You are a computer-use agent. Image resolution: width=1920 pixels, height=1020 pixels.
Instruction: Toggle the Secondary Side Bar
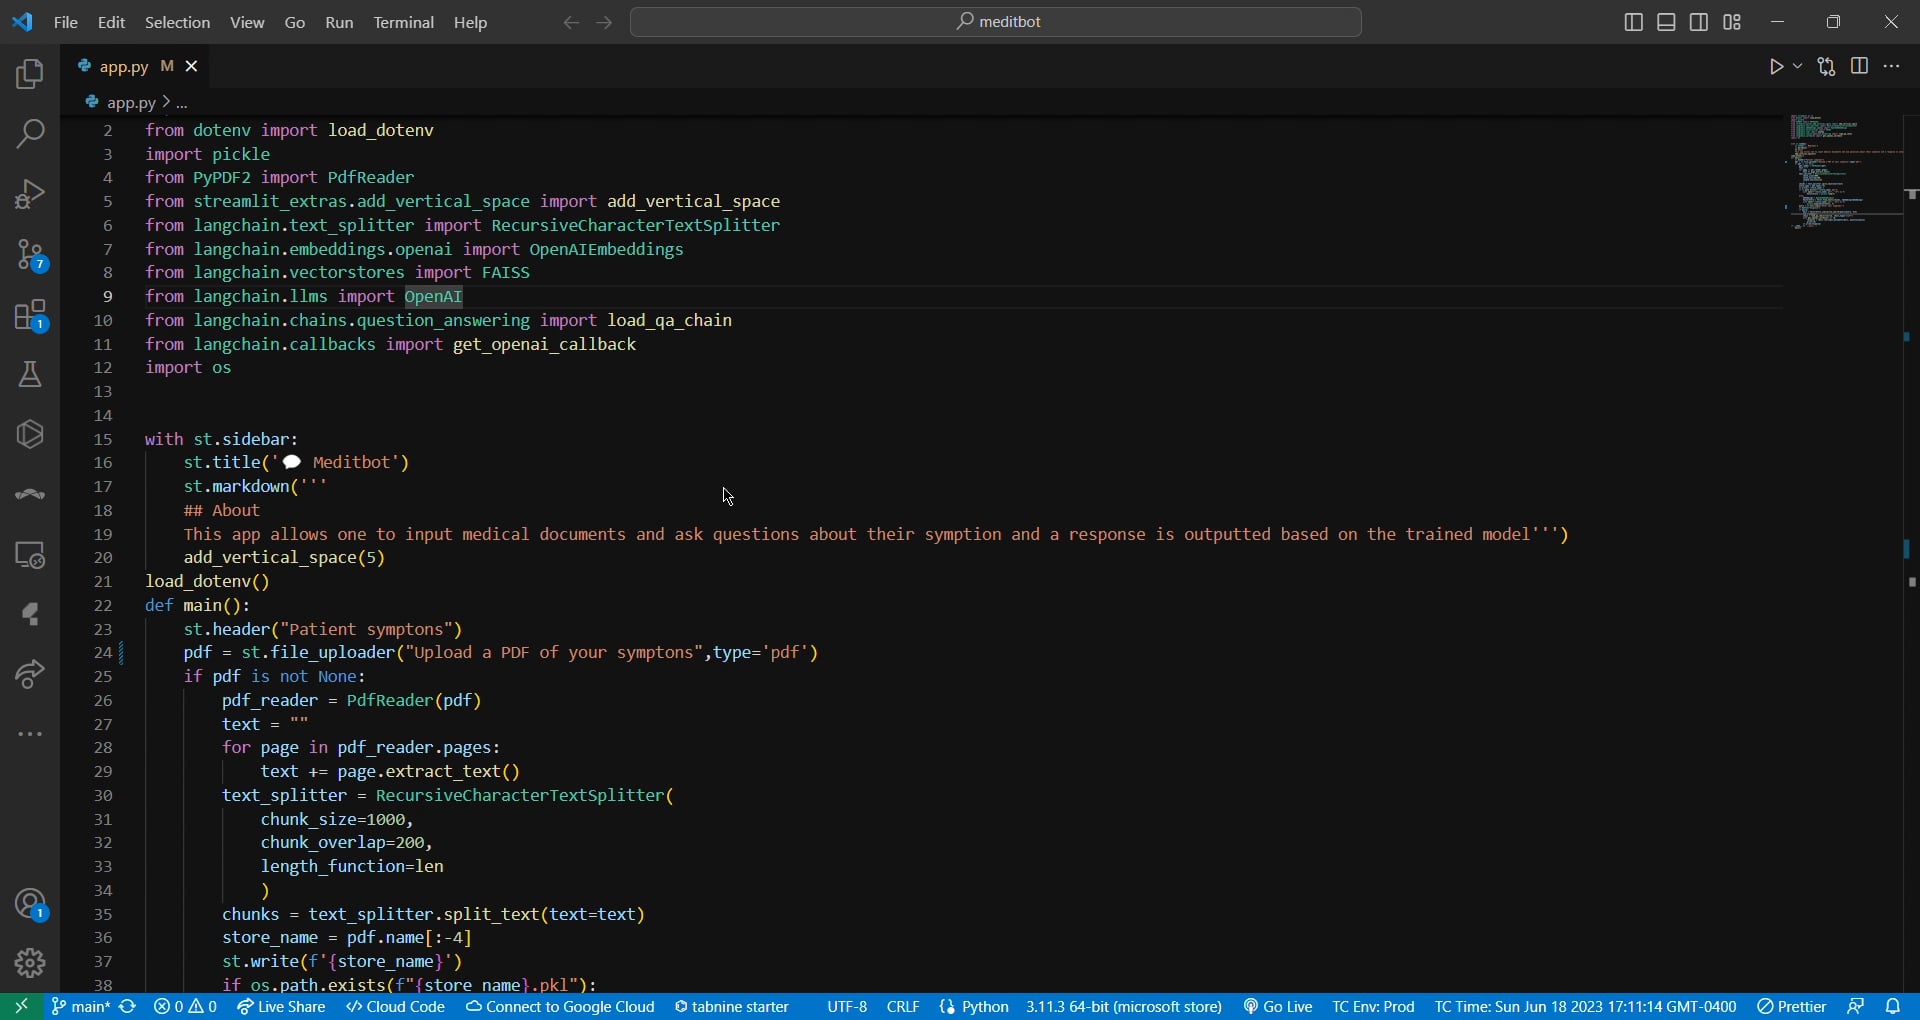[1699, 22]
